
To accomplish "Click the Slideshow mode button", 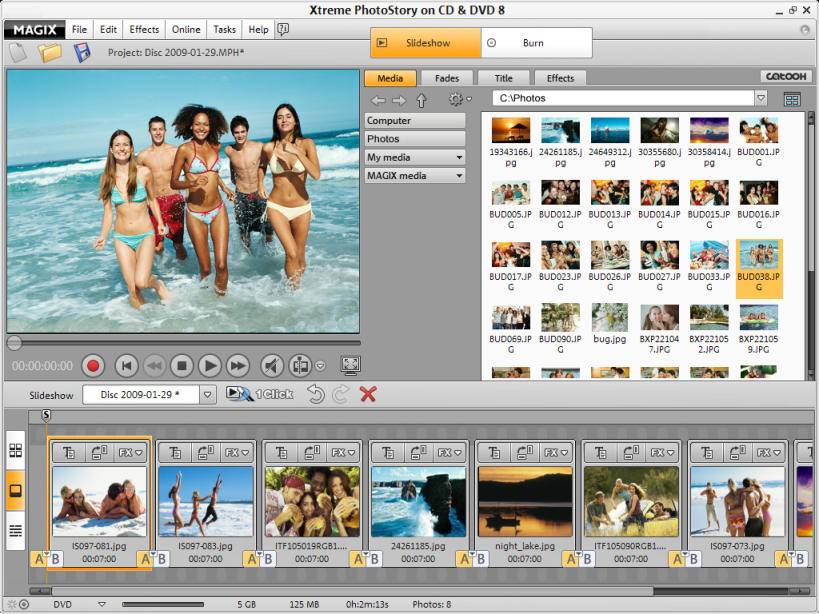I will coord(426,43).
